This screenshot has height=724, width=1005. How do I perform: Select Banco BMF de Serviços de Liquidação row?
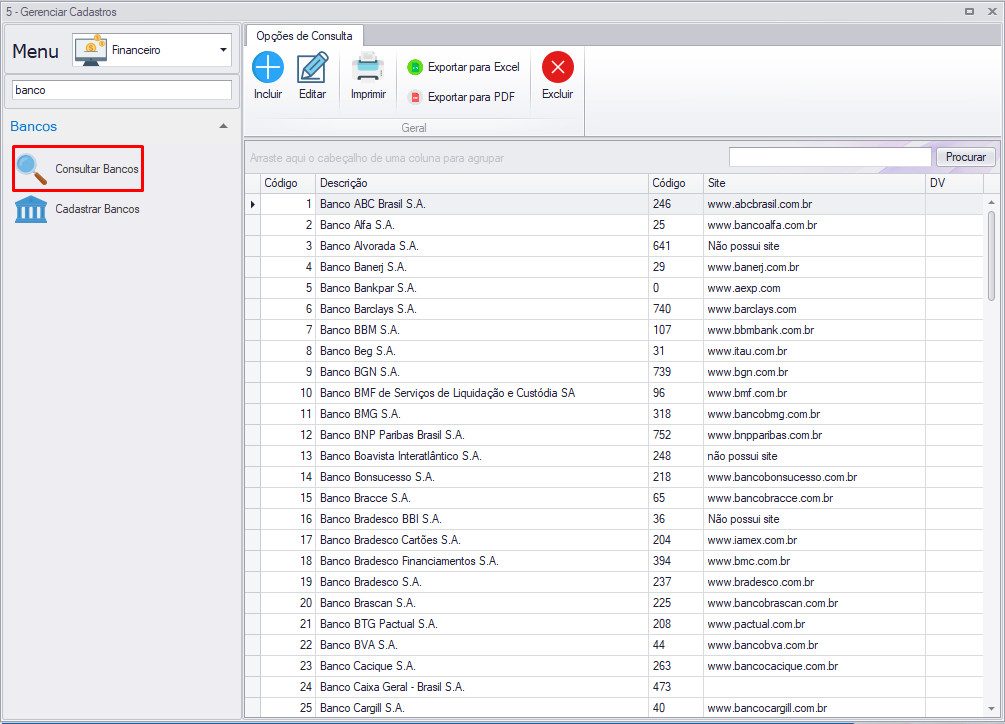pos(614,393)
